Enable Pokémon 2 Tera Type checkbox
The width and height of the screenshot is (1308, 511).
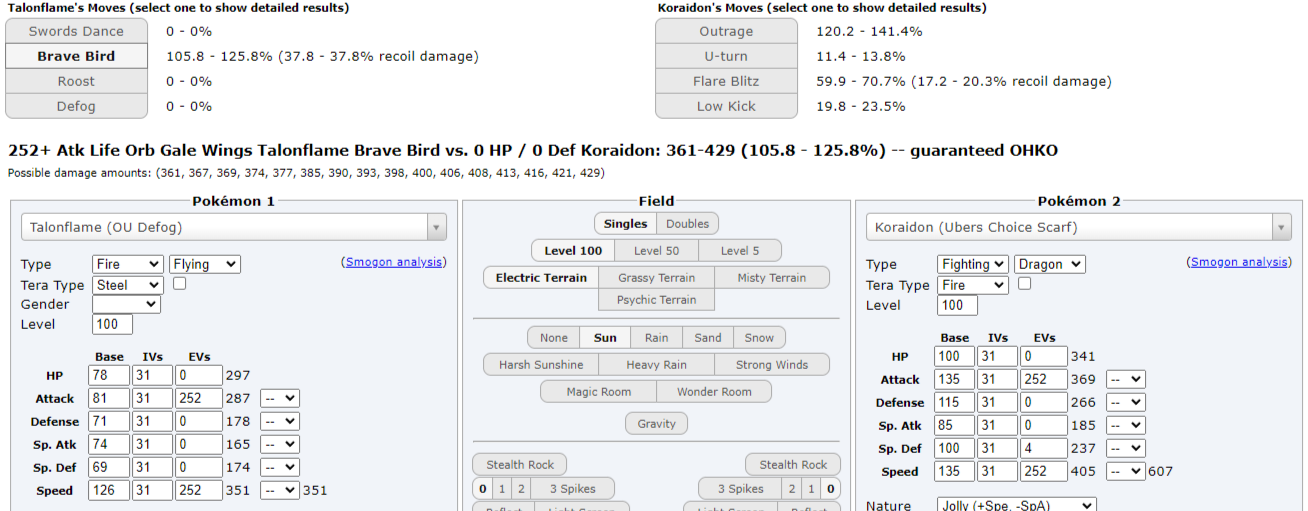click(x=1025, y=284)
